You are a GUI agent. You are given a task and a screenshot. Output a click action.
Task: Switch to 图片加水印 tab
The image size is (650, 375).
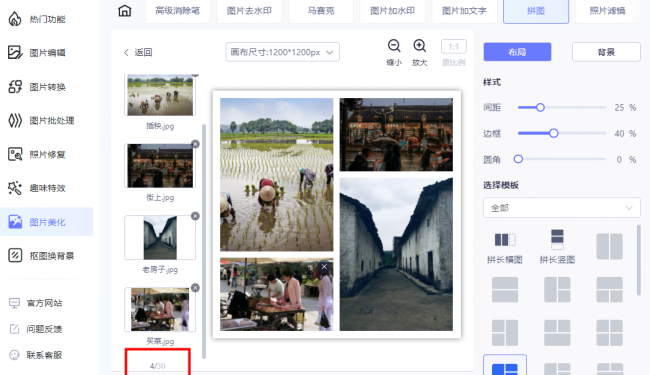point(392,11)
